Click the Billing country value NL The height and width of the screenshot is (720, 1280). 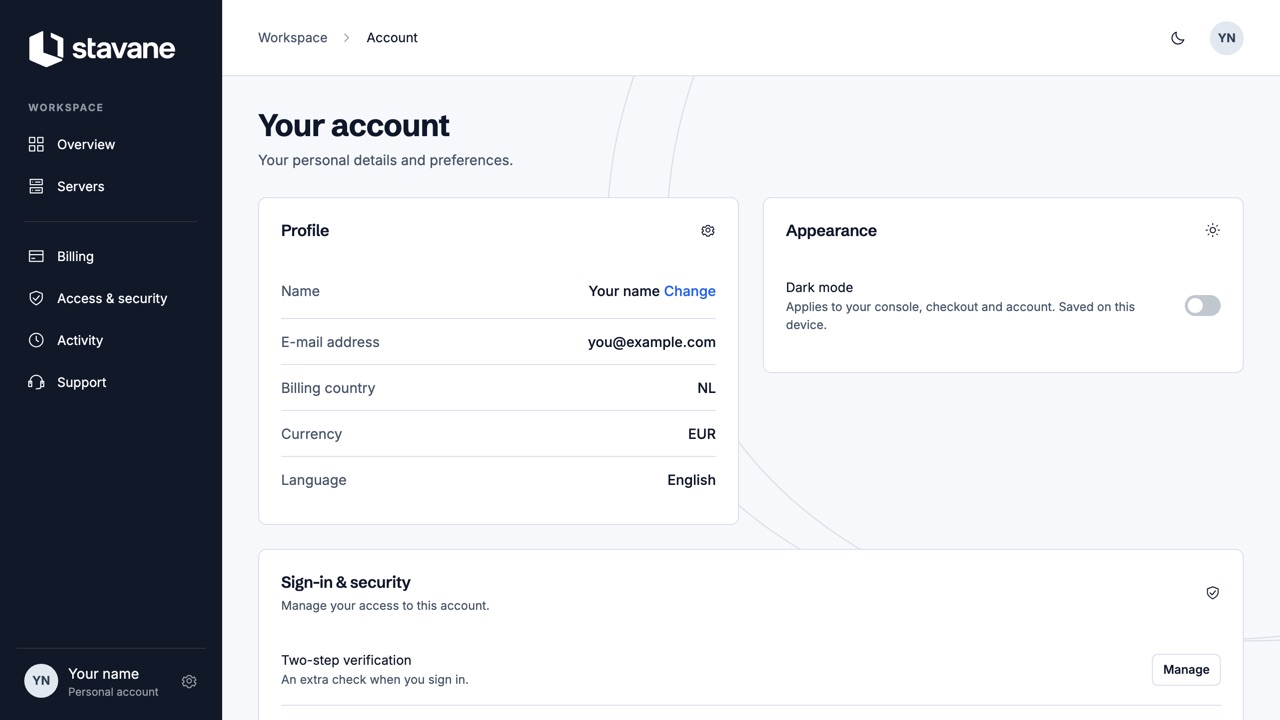click(706, 388)
